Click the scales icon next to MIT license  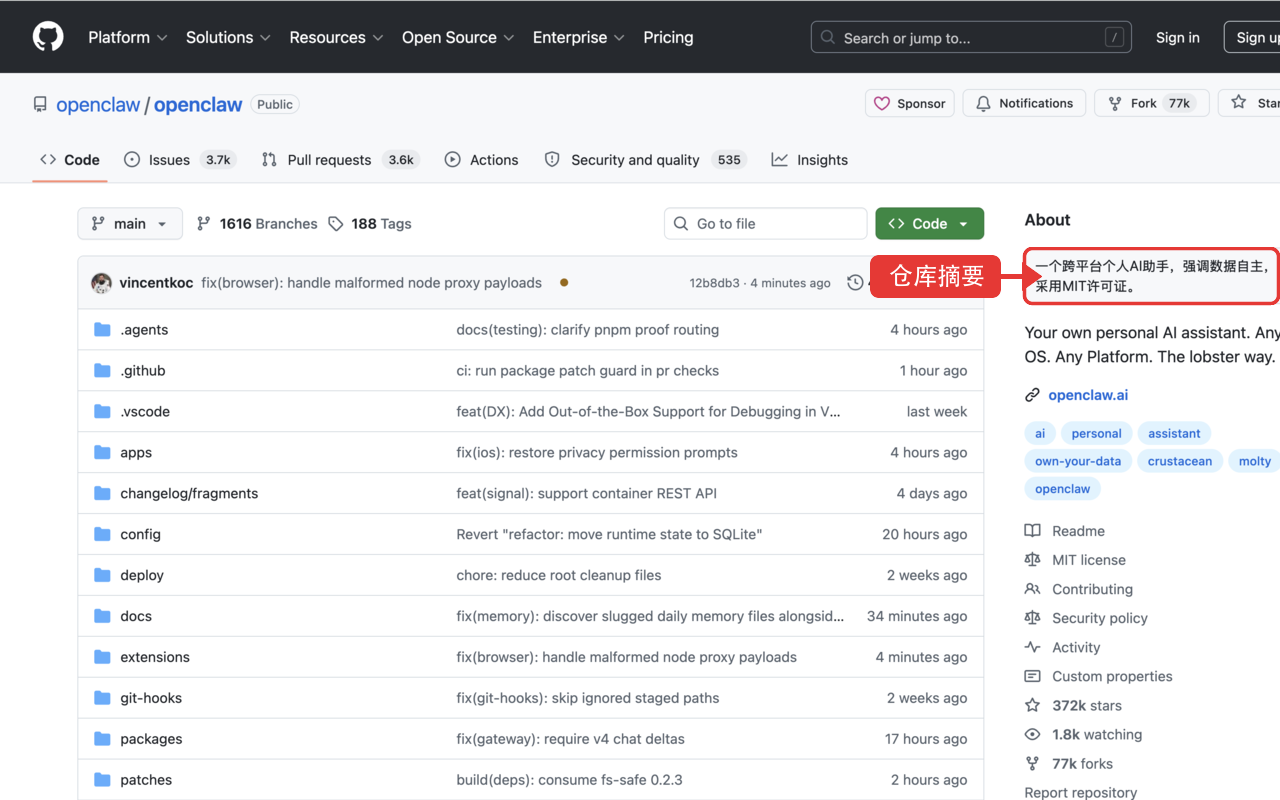click(x=1033, y=560)
